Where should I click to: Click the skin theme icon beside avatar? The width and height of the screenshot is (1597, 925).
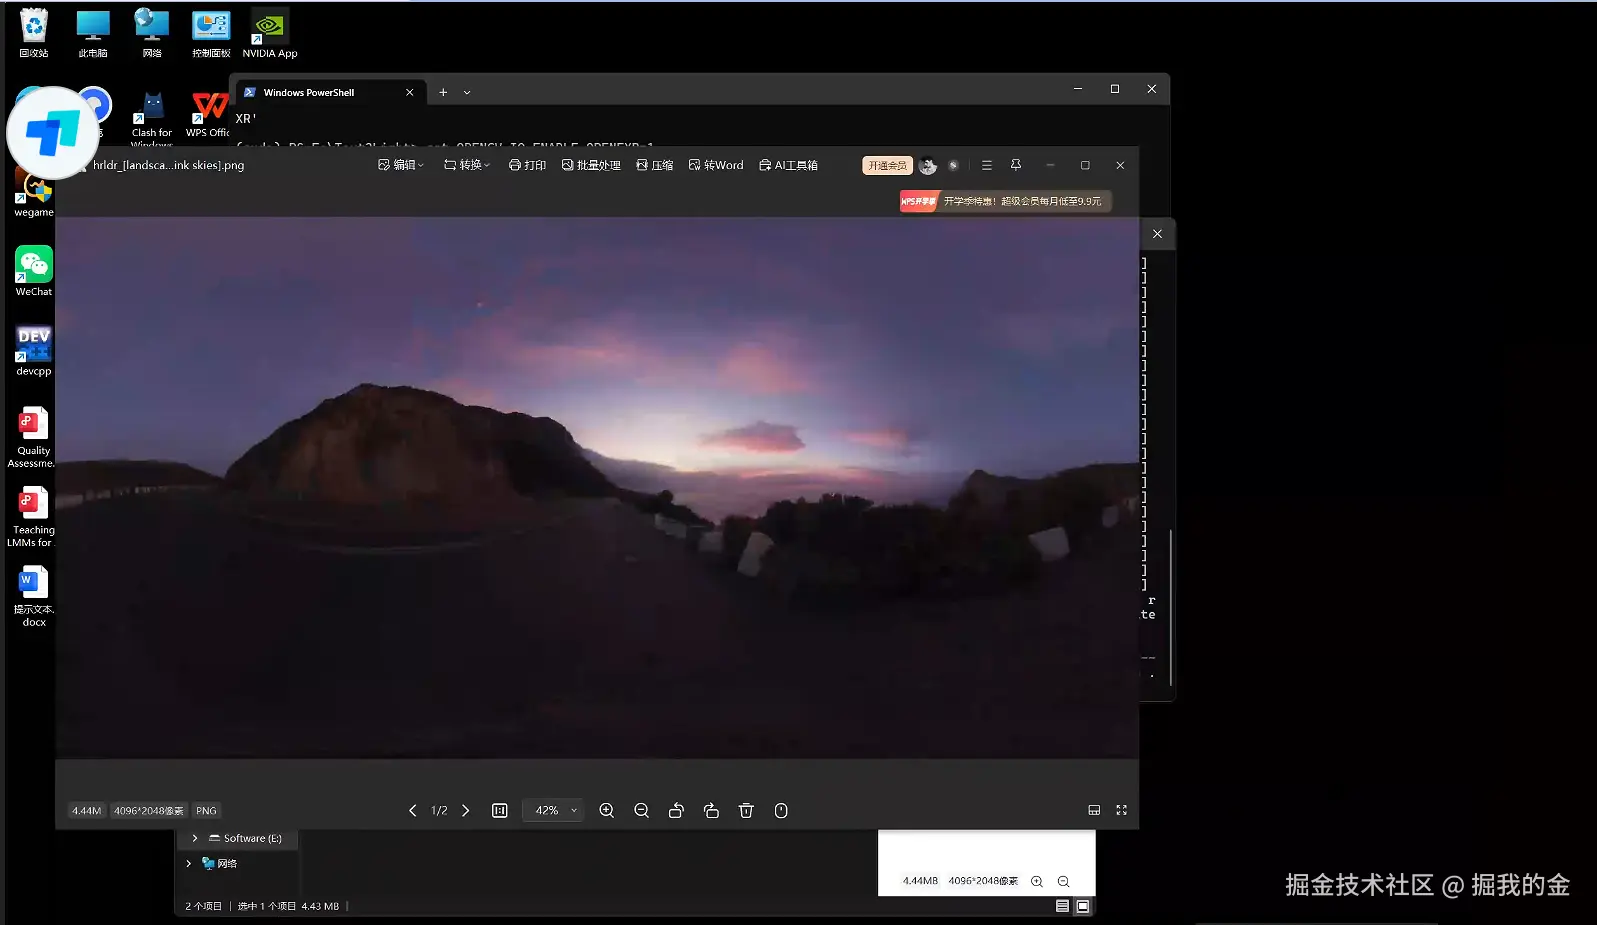coord(953,166)
